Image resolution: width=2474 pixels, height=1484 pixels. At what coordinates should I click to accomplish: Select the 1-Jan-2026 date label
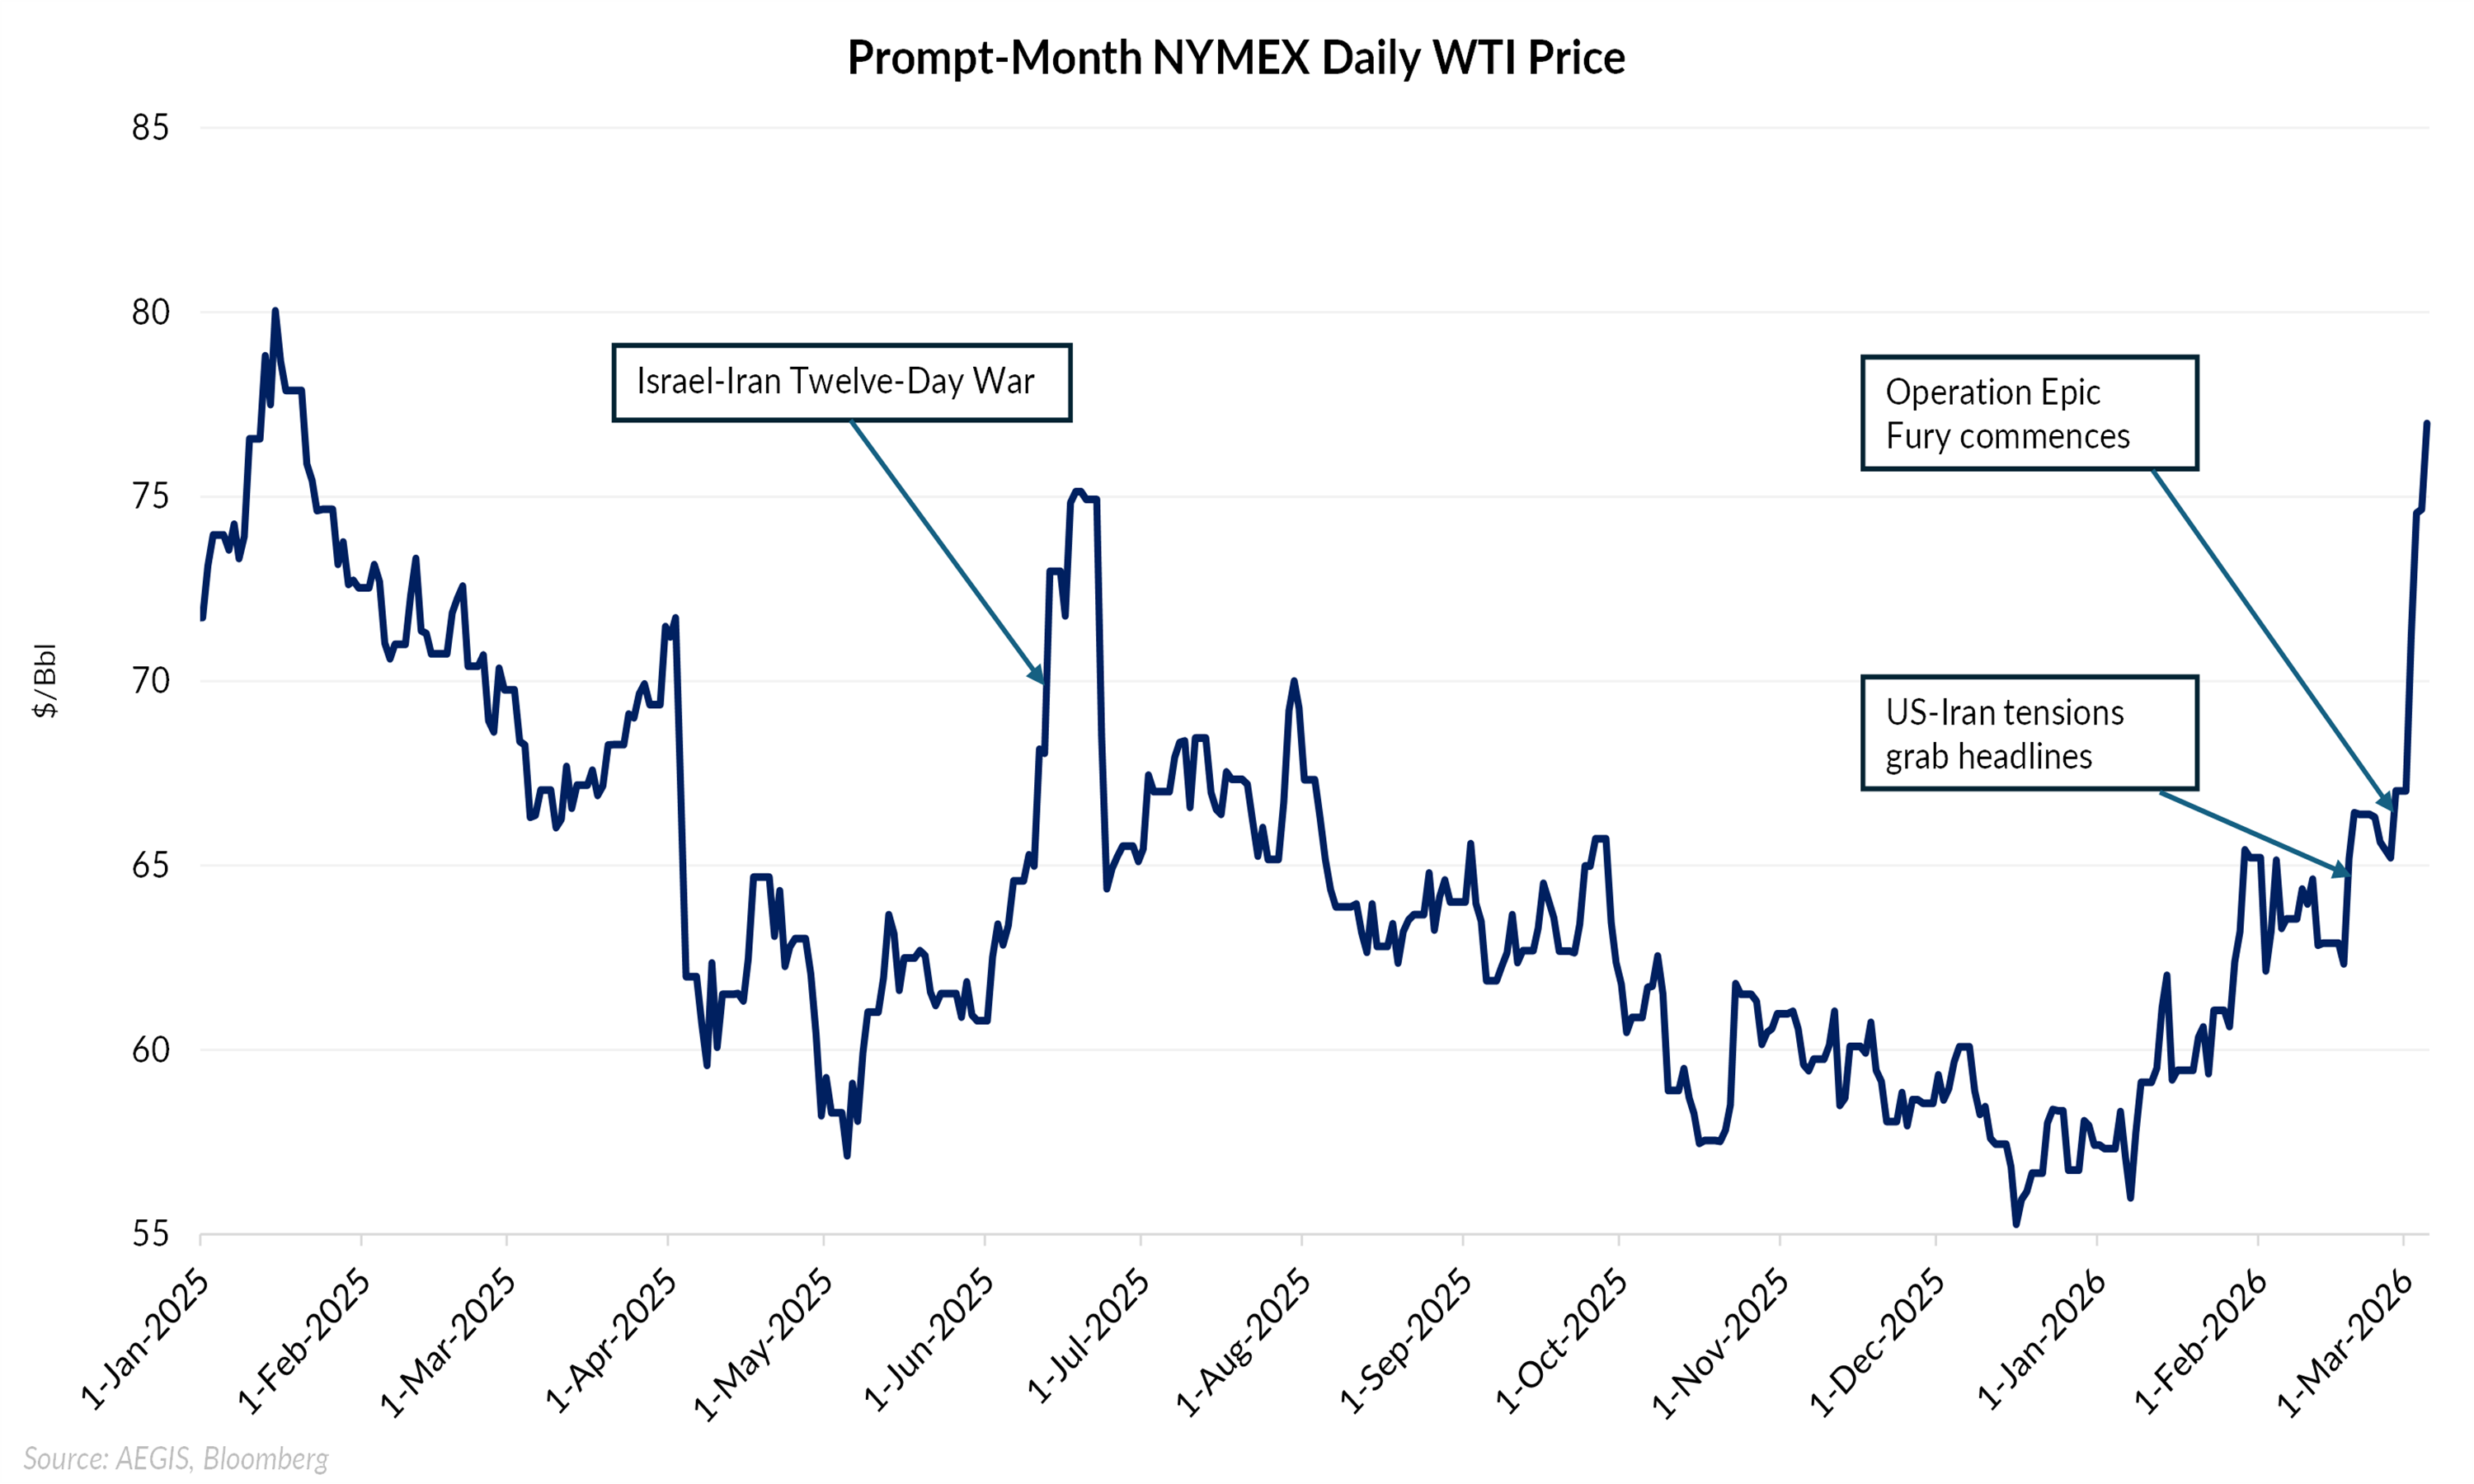pyautogui.click(x=2042, y=1340)
